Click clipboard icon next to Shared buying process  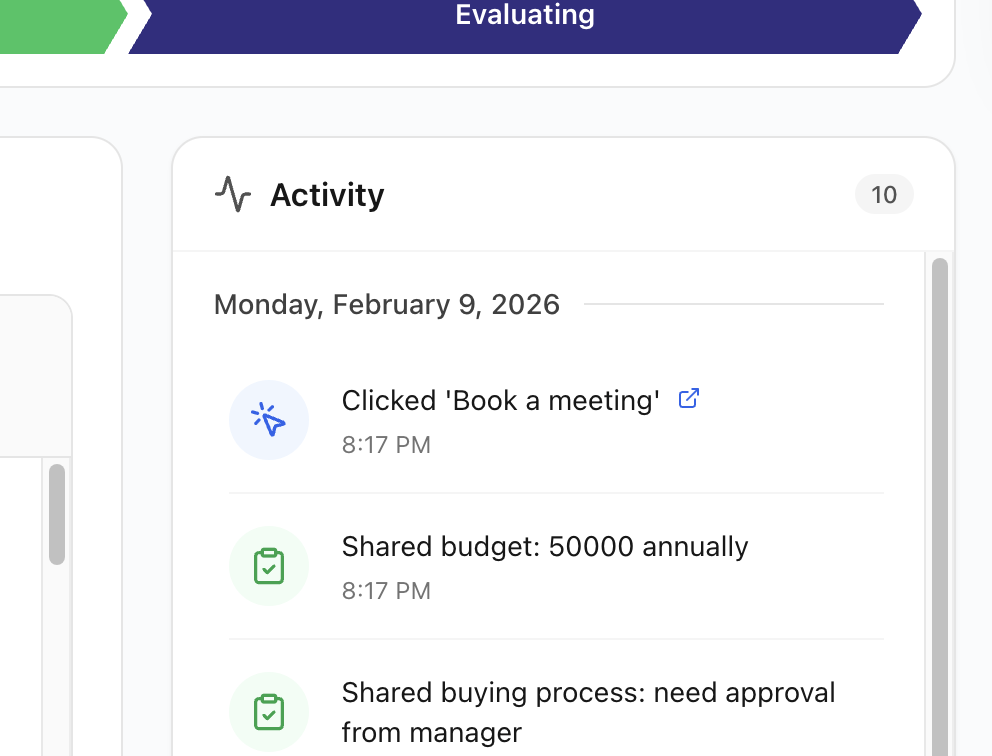[x=268, y=712]
